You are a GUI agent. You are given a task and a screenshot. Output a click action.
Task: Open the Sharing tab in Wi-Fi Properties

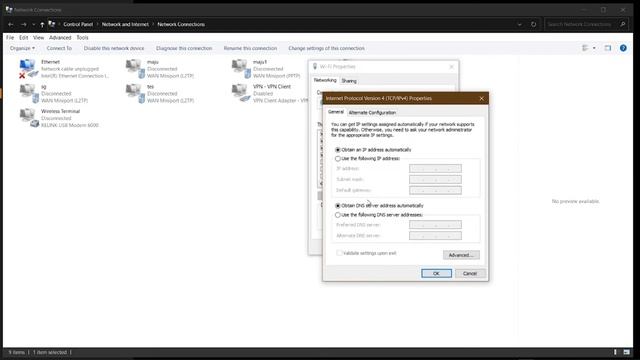point(349,81)
